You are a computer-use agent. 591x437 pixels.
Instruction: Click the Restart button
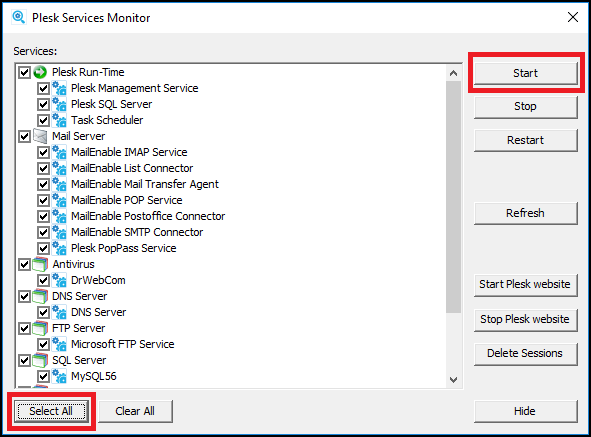point(525,140)
